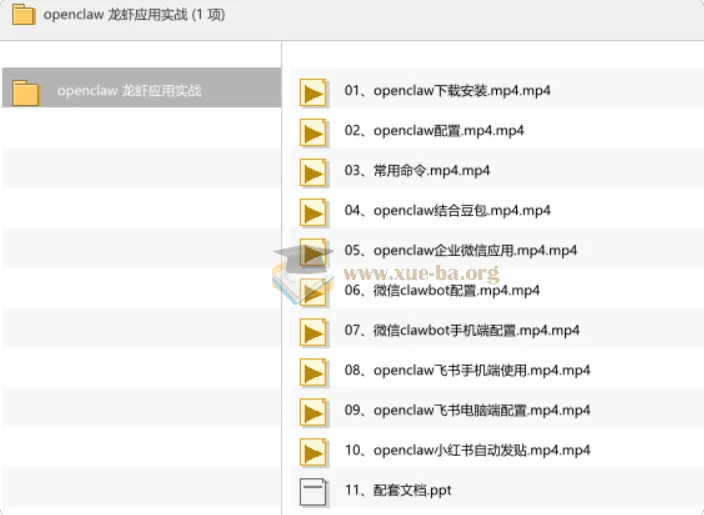Select file name 04、openclaw结合豆包.mp4.mp4

click(447, 210)
